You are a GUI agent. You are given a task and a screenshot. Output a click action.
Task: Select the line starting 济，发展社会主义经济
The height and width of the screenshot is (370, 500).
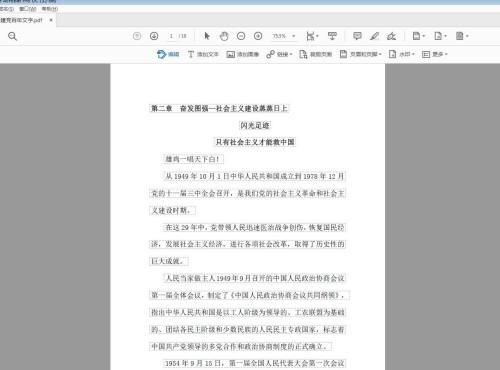(247, 244)
